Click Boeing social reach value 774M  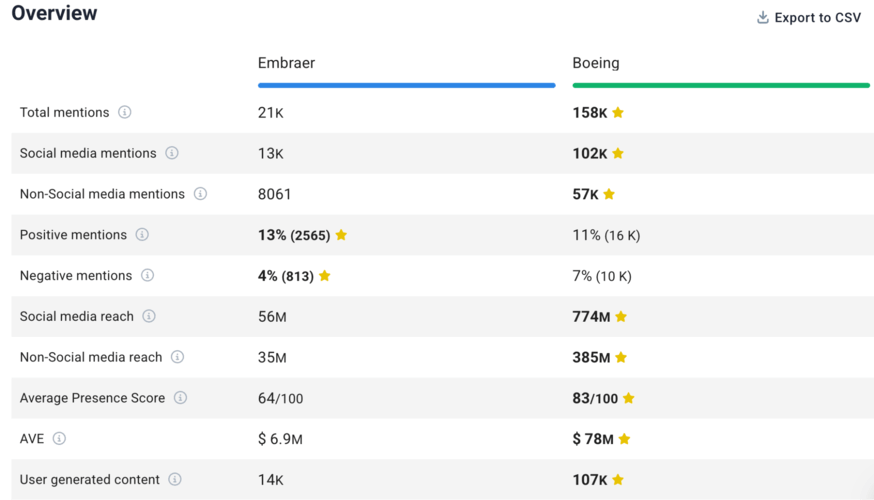591,317
